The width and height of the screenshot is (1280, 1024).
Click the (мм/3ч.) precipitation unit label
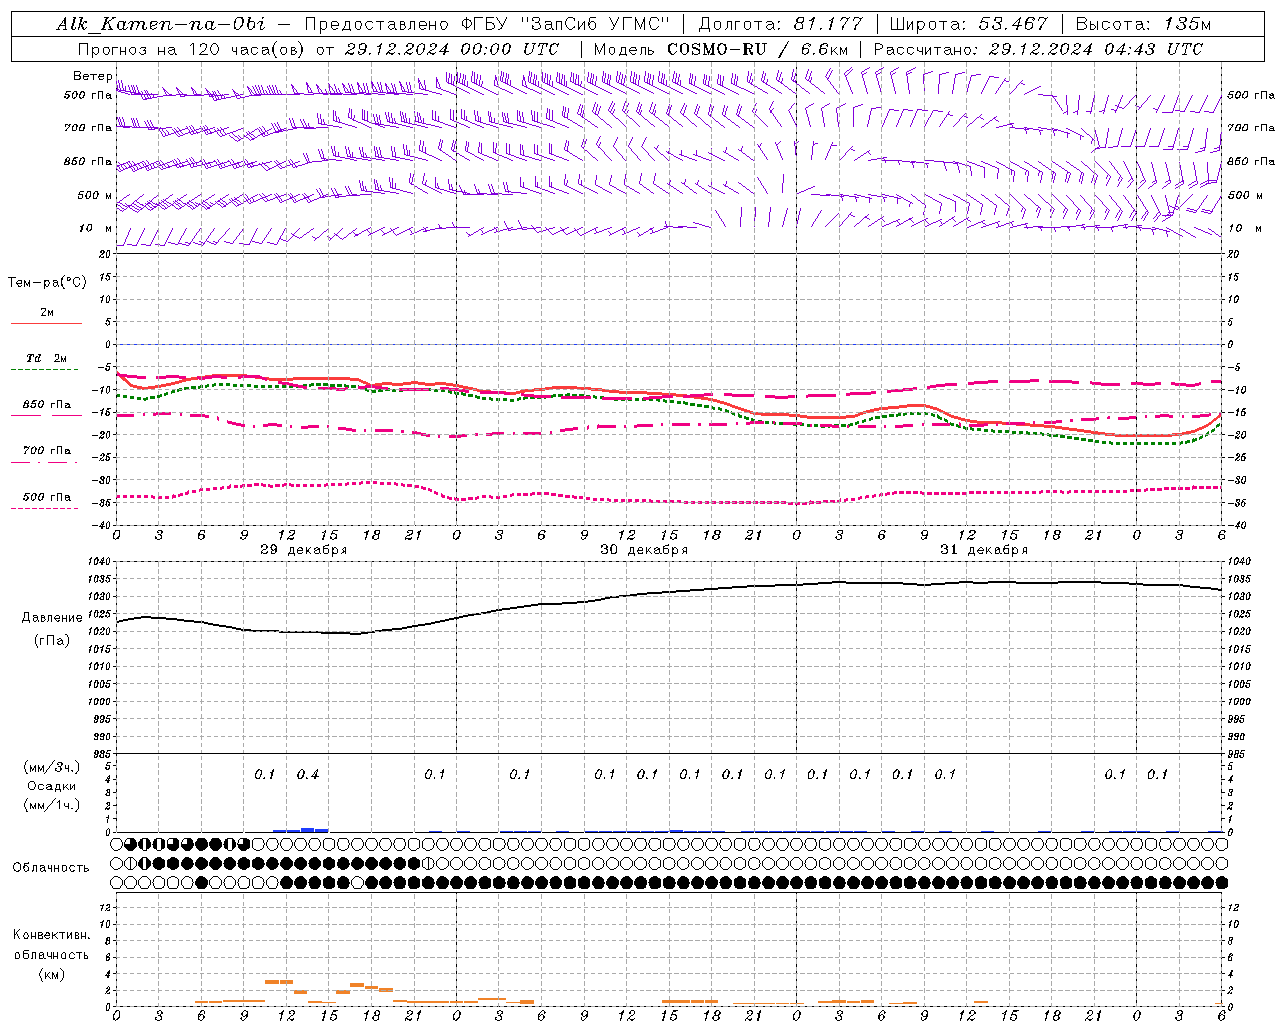pos(52,767)
